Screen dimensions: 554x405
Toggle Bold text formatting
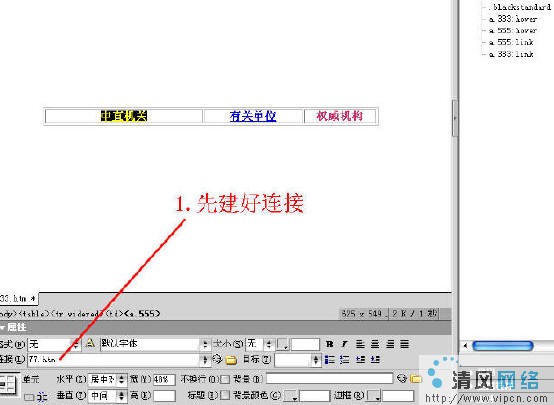330,344
